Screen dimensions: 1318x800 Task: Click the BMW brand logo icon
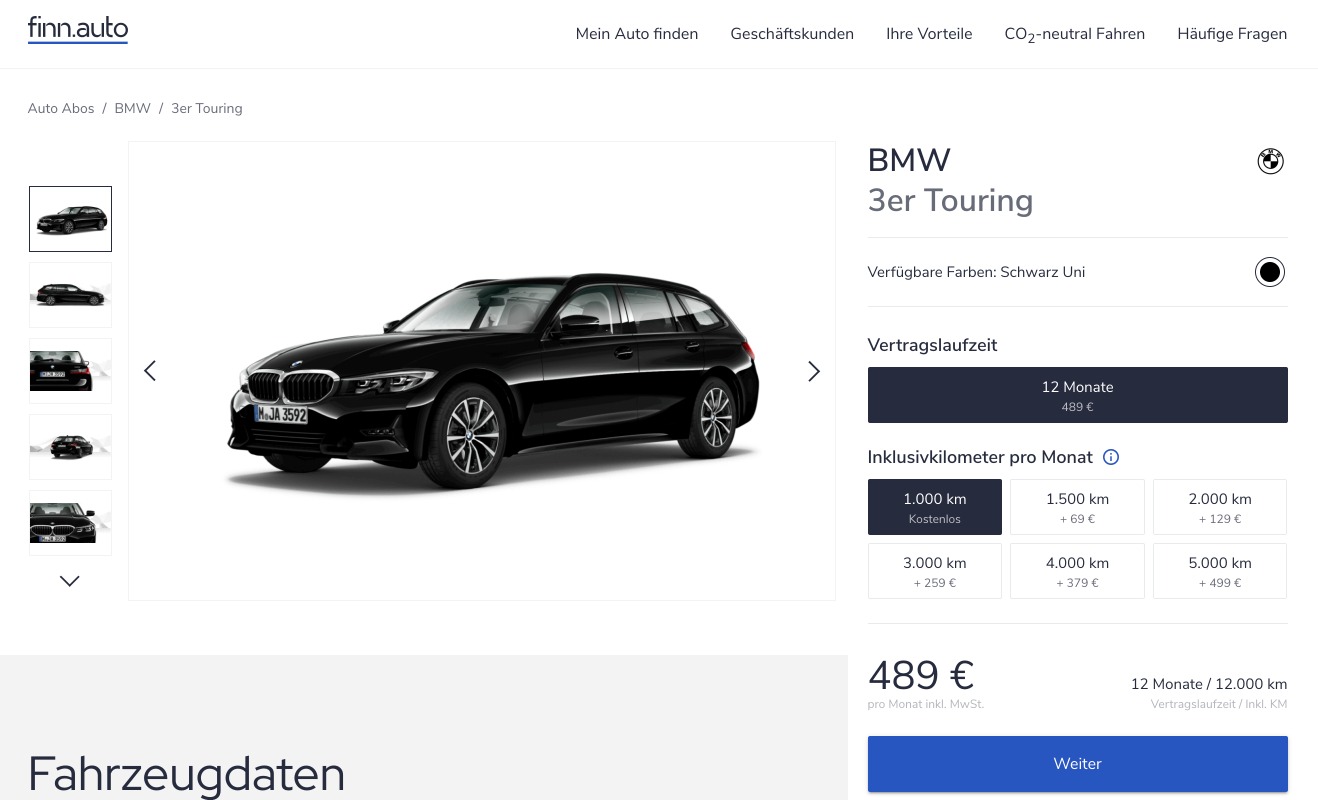pyautogui.click(x=1270, y=161)
